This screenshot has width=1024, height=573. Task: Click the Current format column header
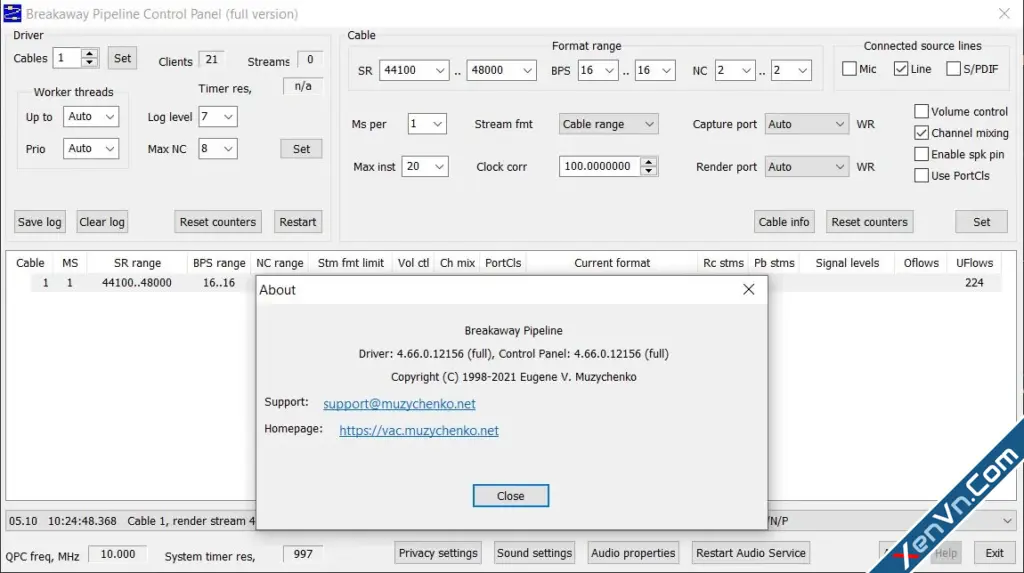pyautogui.click(x=612, y=263)
